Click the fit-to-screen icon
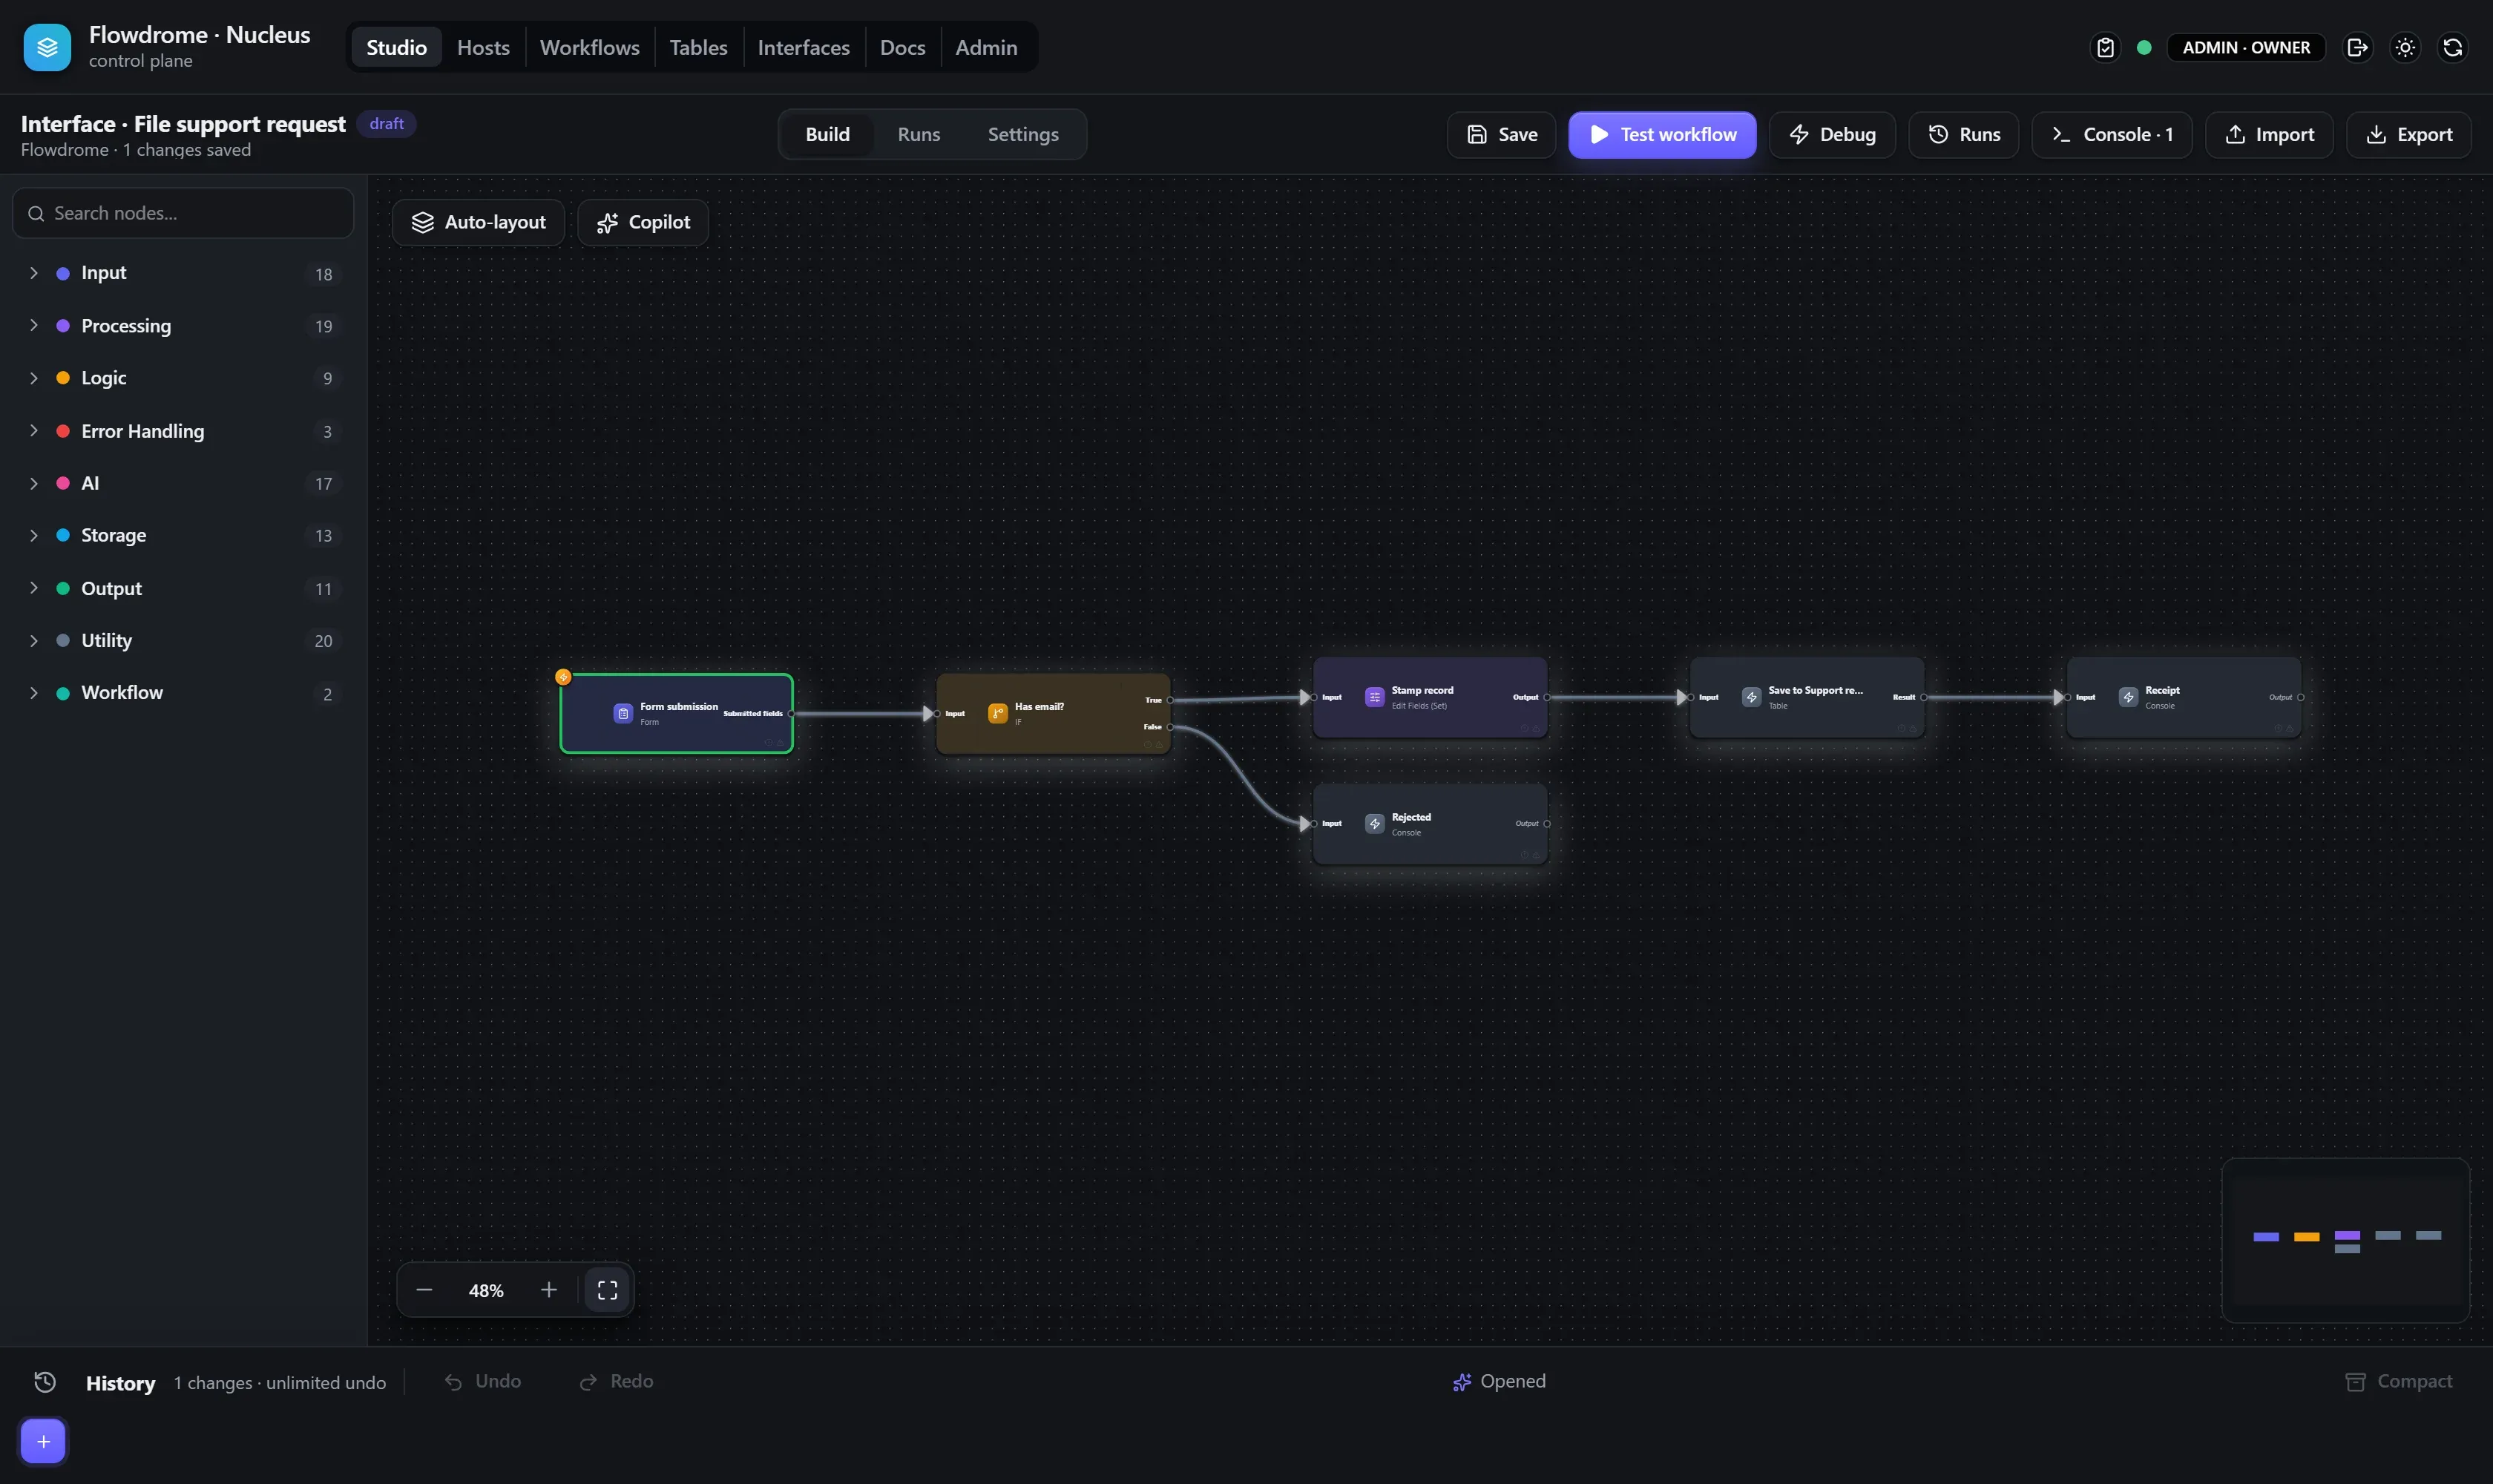The height and width of the screenshot is (1484, 2493). point(607,1290)
